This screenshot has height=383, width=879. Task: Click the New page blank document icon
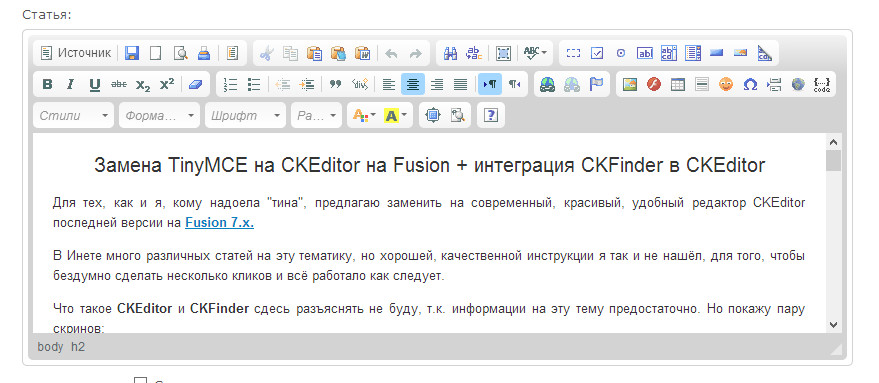coord(156,53)
